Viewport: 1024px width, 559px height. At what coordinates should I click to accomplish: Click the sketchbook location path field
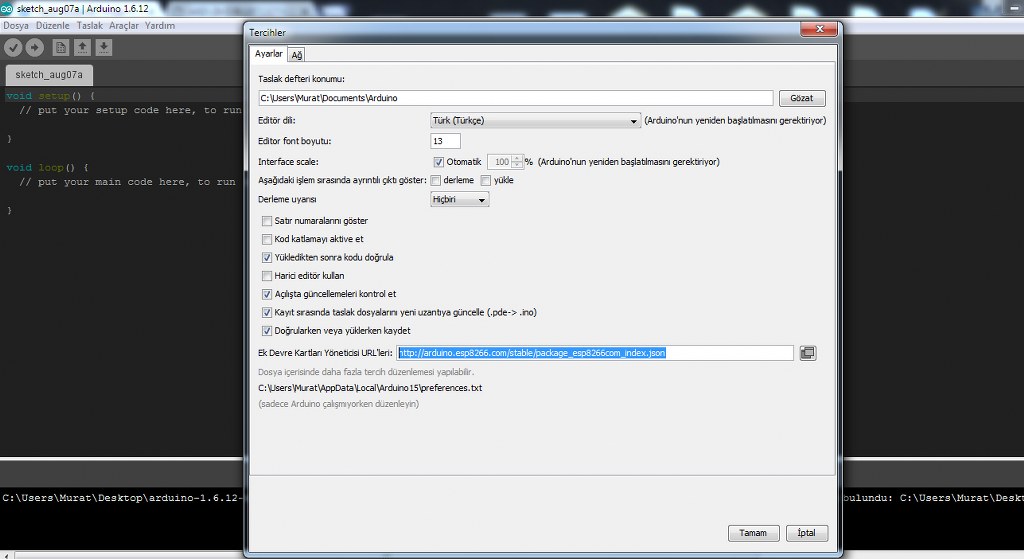(516, 98)
